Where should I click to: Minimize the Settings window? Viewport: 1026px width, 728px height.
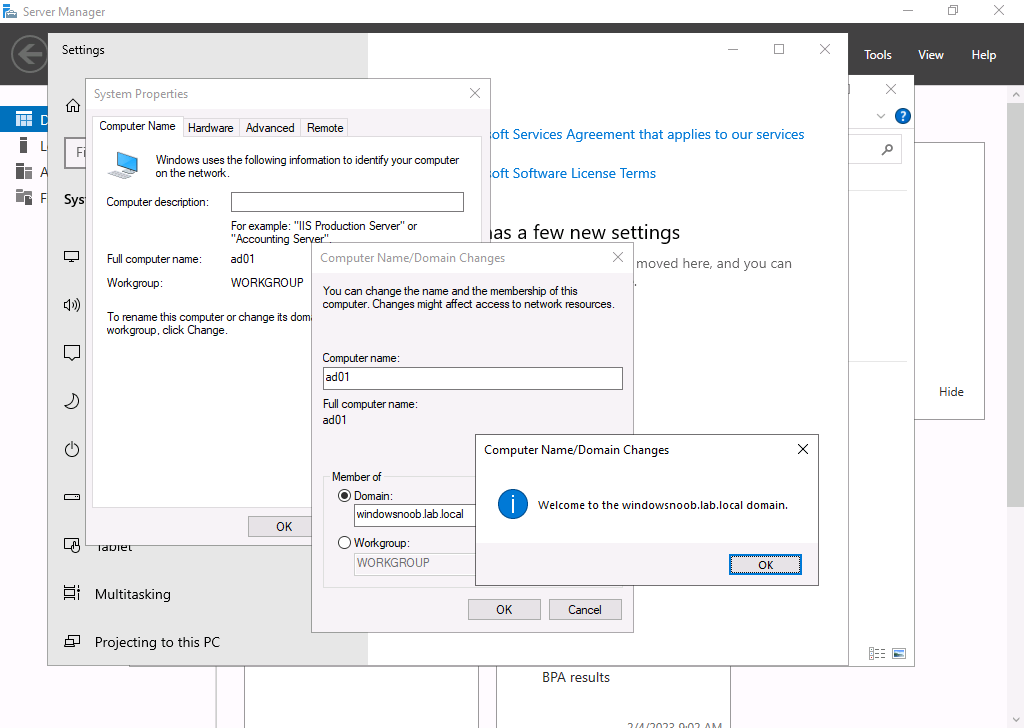pyautogui.click(x=733, y=49)
